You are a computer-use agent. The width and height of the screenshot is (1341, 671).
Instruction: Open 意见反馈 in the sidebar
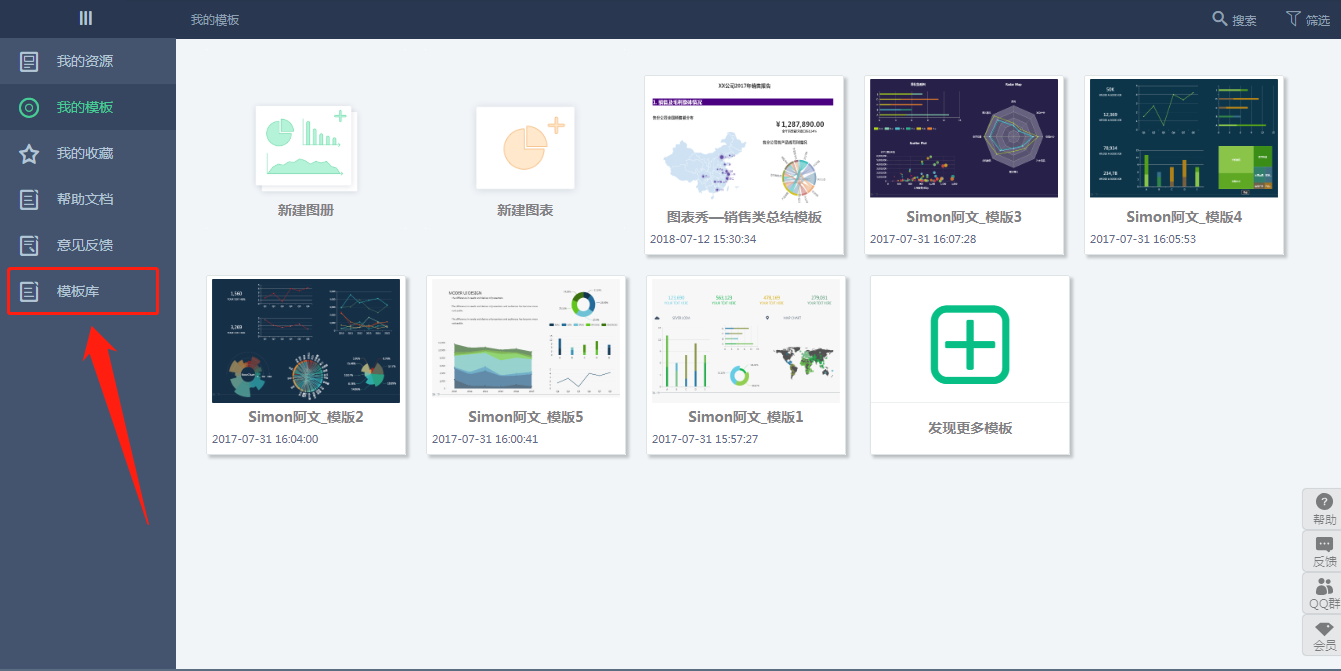click(x=85, y=246)
